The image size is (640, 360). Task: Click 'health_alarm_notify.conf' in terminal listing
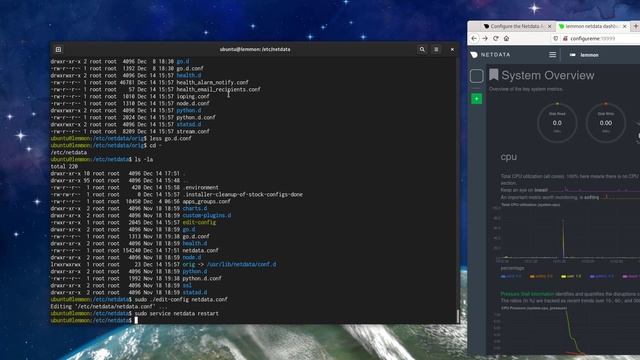(x=213, y=82)
